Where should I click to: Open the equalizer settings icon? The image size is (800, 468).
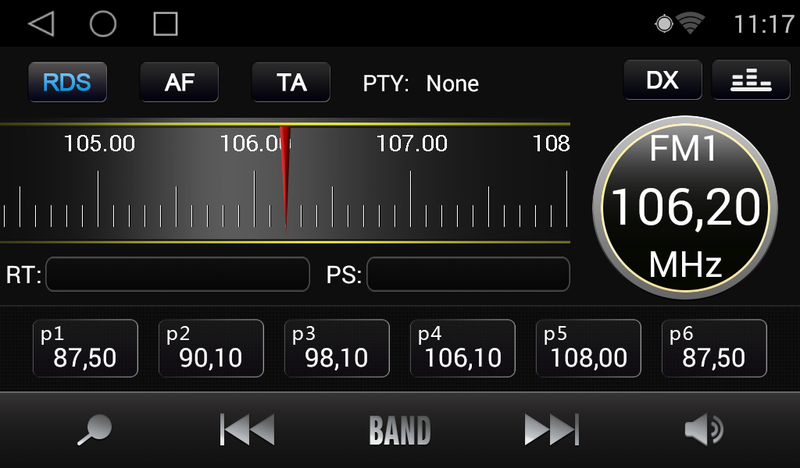click(751, 80)
